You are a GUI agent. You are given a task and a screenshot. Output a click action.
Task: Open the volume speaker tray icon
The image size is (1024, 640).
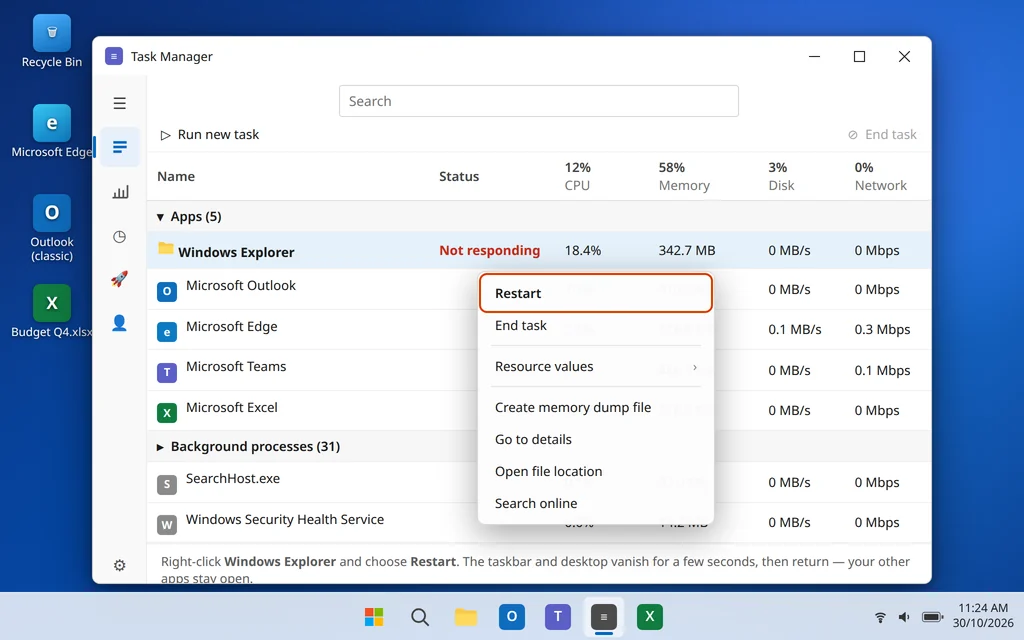click(904, 617)
